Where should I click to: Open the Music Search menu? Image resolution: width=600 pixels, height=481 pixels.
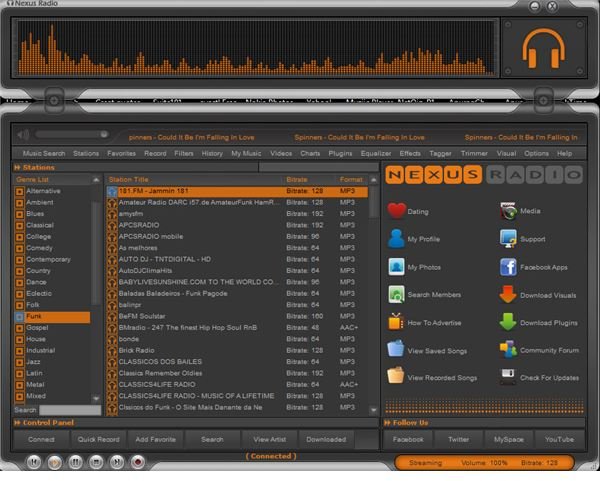44,153
